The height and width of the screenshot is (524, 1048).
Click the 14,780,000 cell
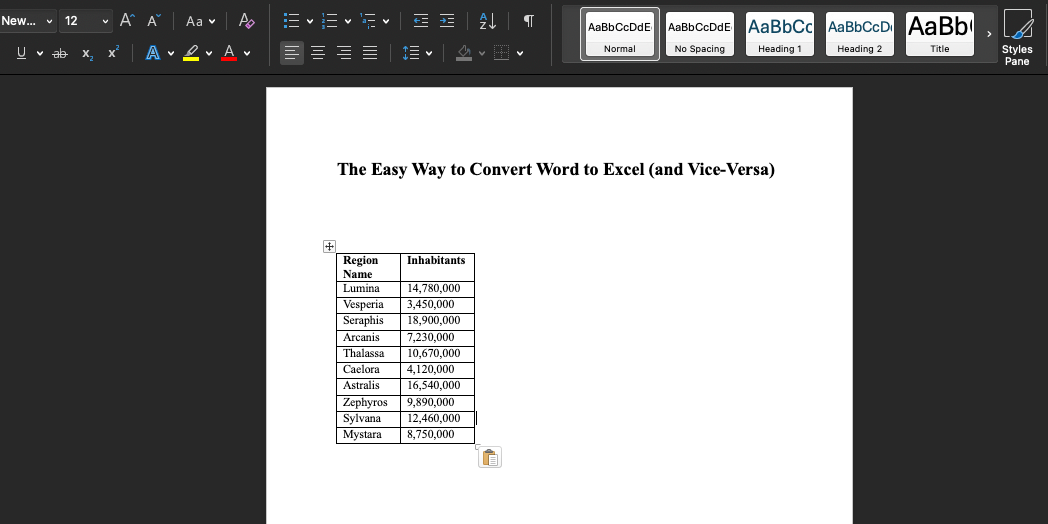click(x=437, y=289)
